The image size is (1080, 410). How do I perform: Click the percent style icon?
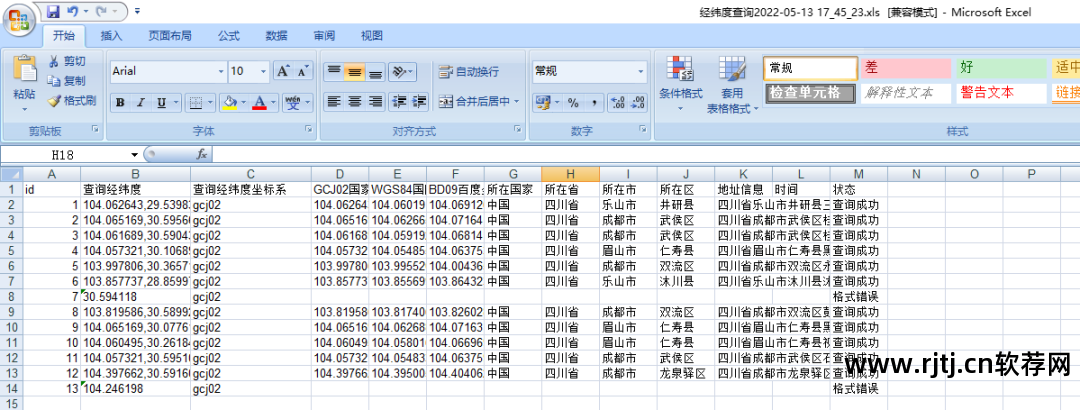pyautogui.click(x=573, y=102)
